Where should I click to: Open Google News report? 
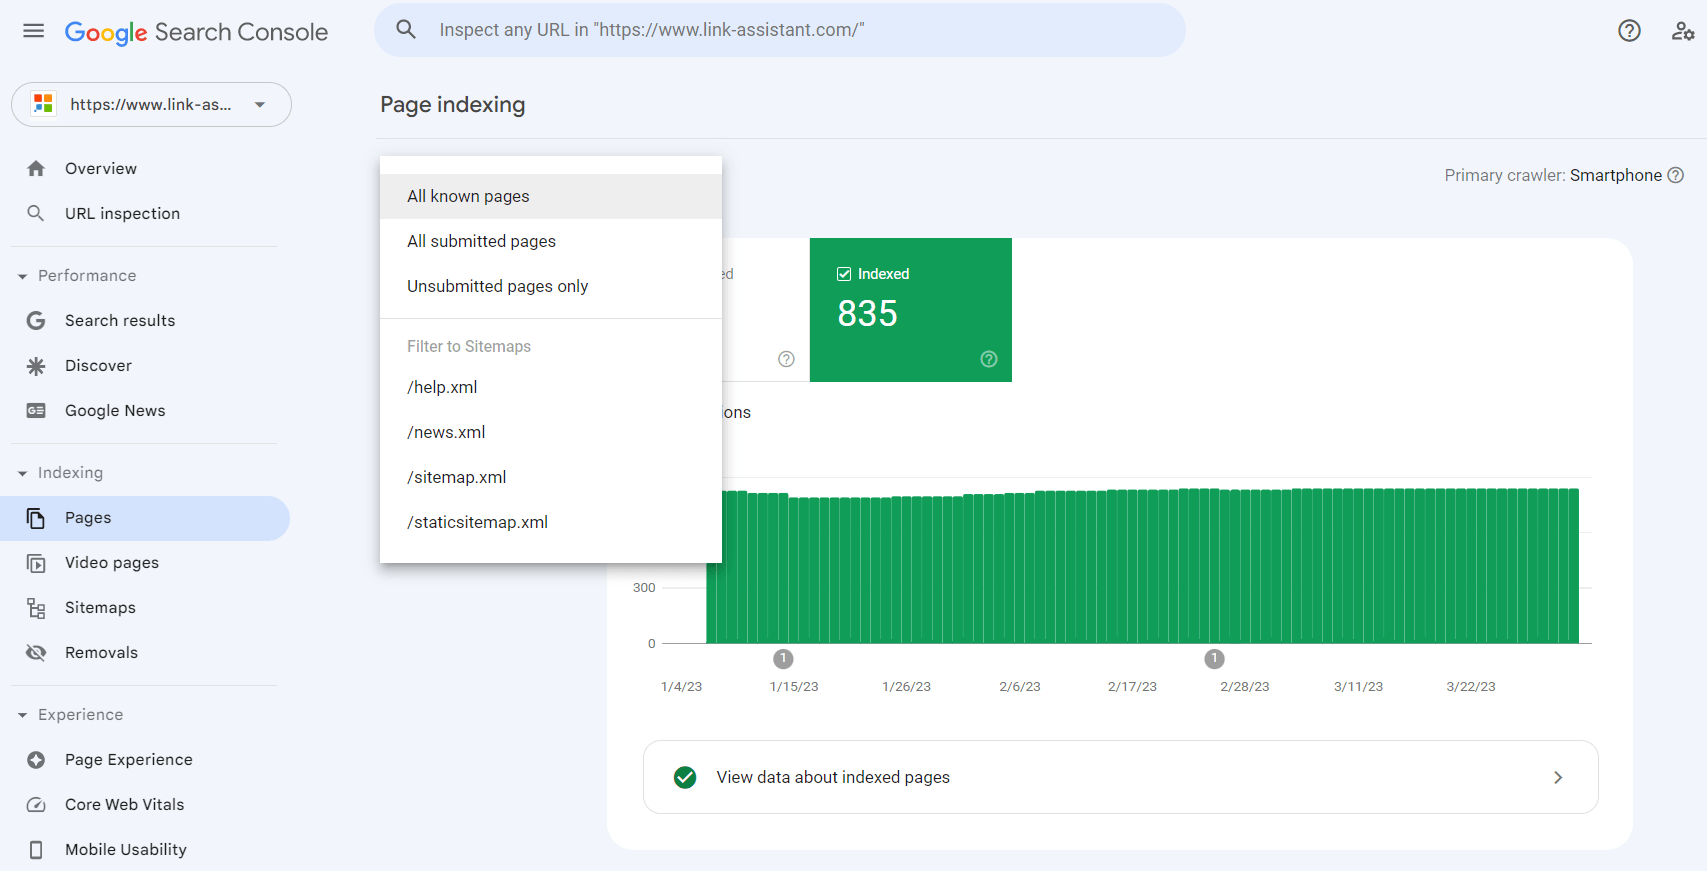pyautogui.click(x=145, y=411)
